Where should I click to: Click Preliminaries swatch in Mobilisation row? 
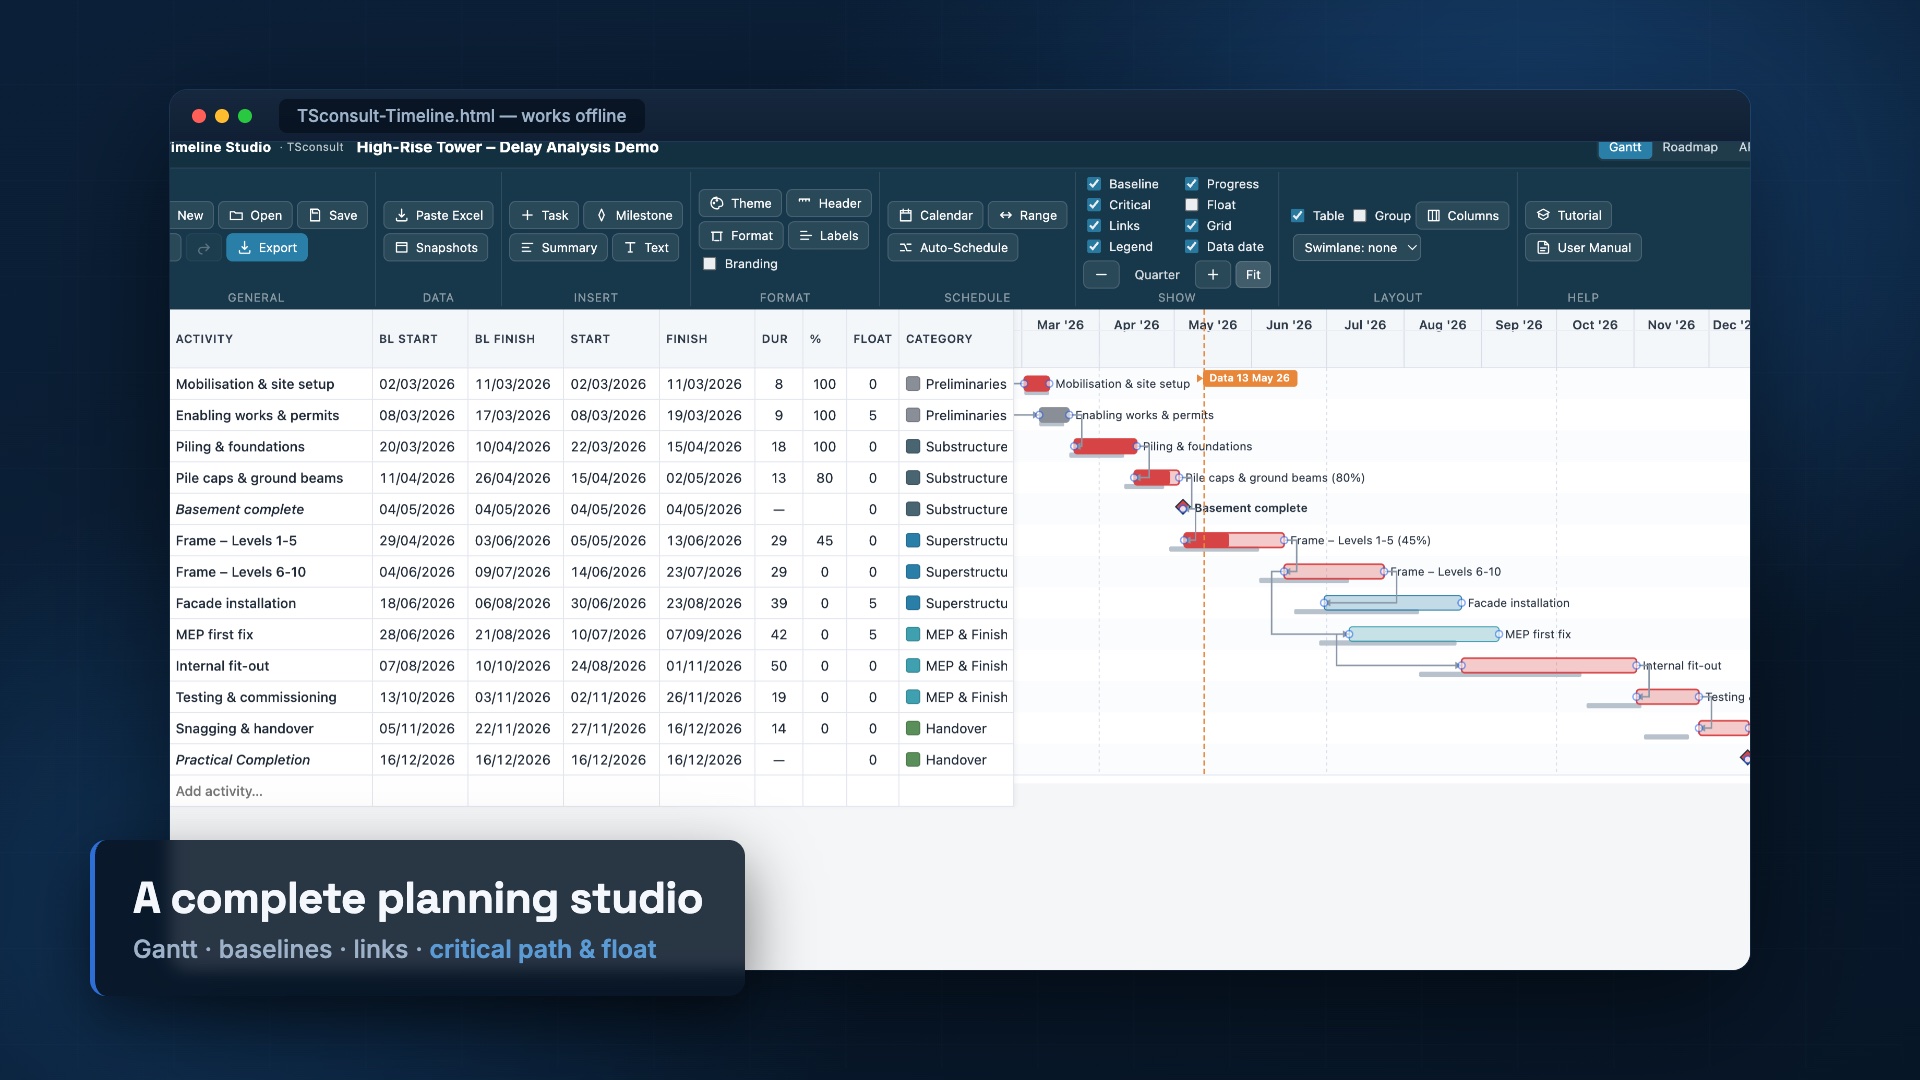tap(913, 384)
